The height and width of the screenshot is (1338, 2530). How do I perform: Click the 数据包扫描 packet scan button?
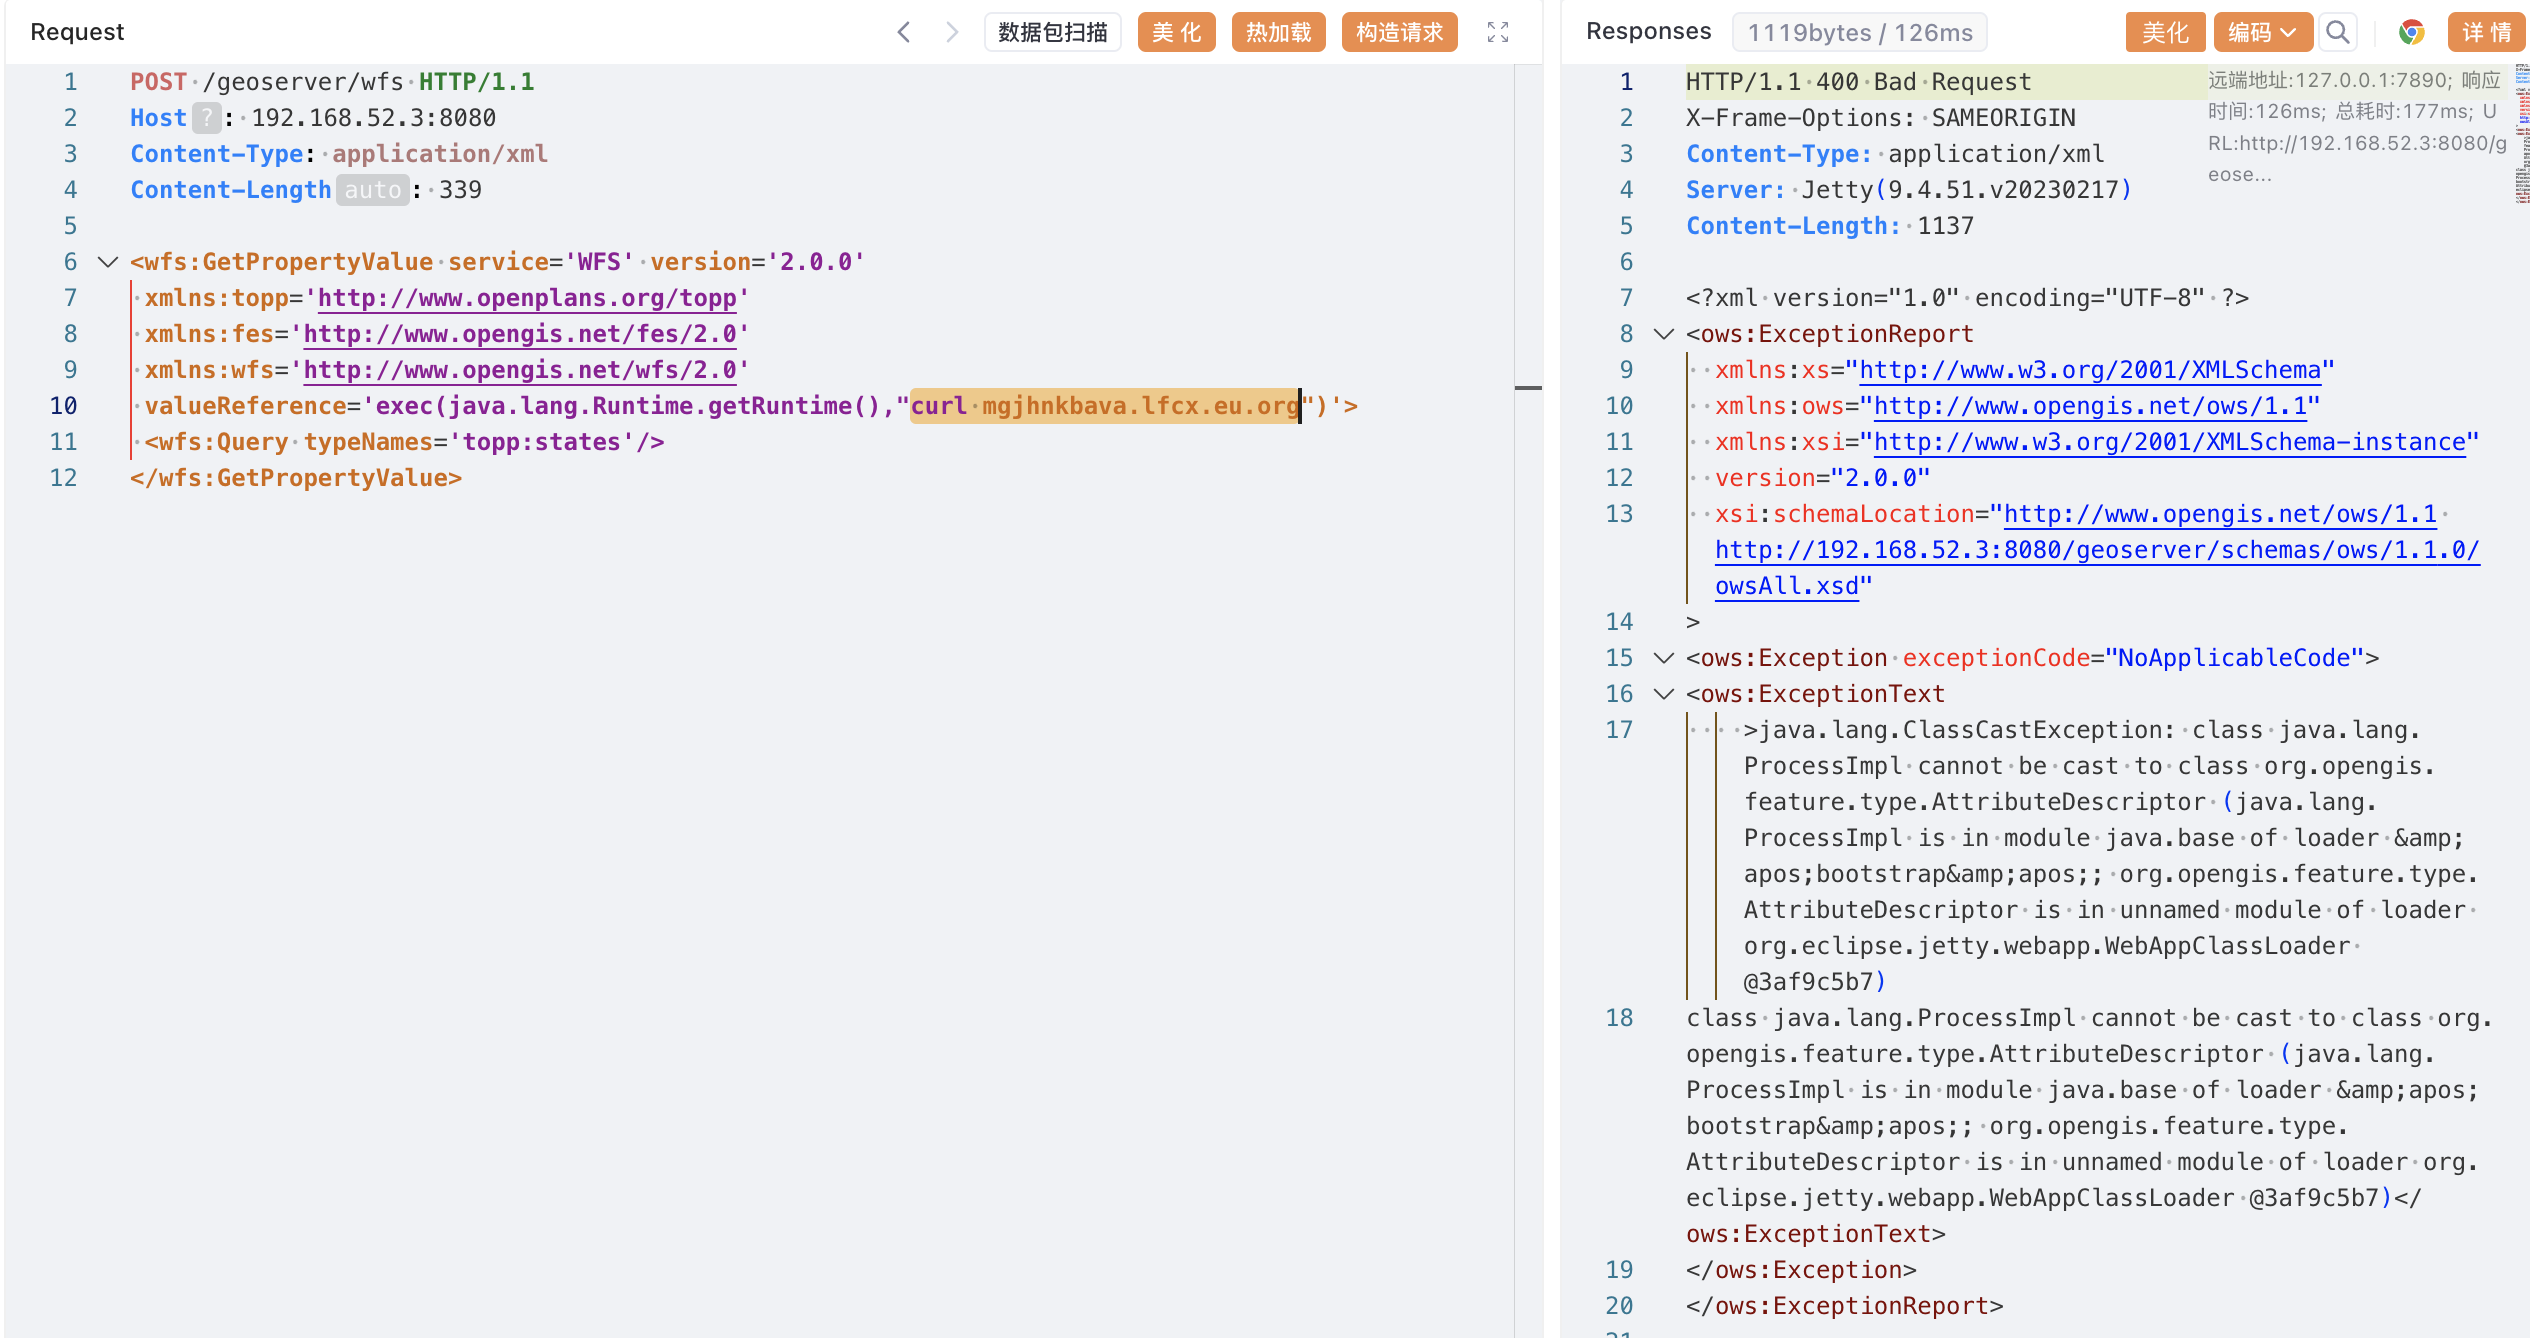point(1052,32)
